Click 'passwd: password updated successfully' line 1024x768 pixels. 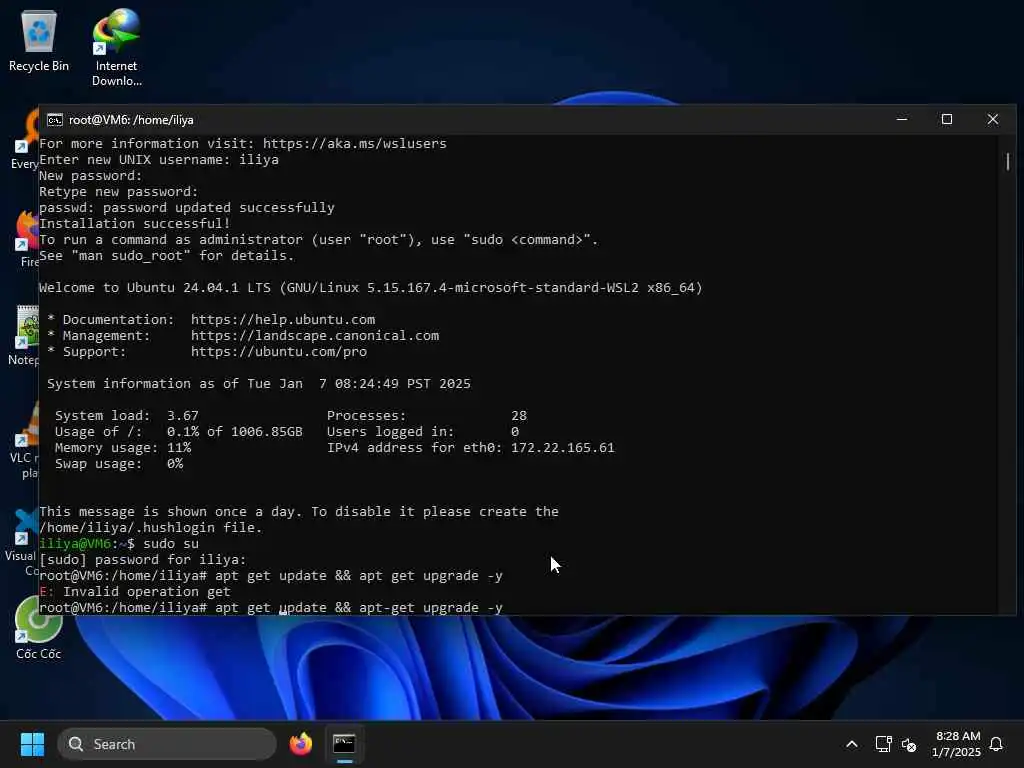(187, 208)
